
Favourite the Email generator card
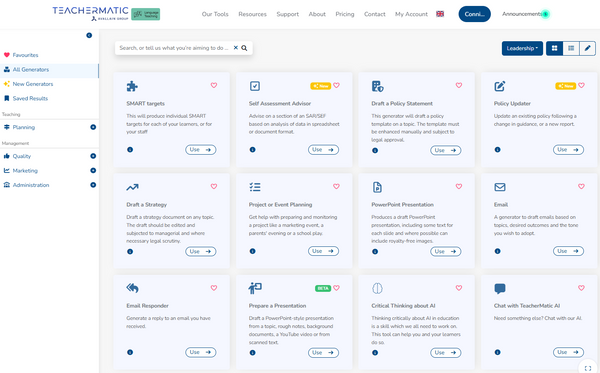click(x=581, y=186)
